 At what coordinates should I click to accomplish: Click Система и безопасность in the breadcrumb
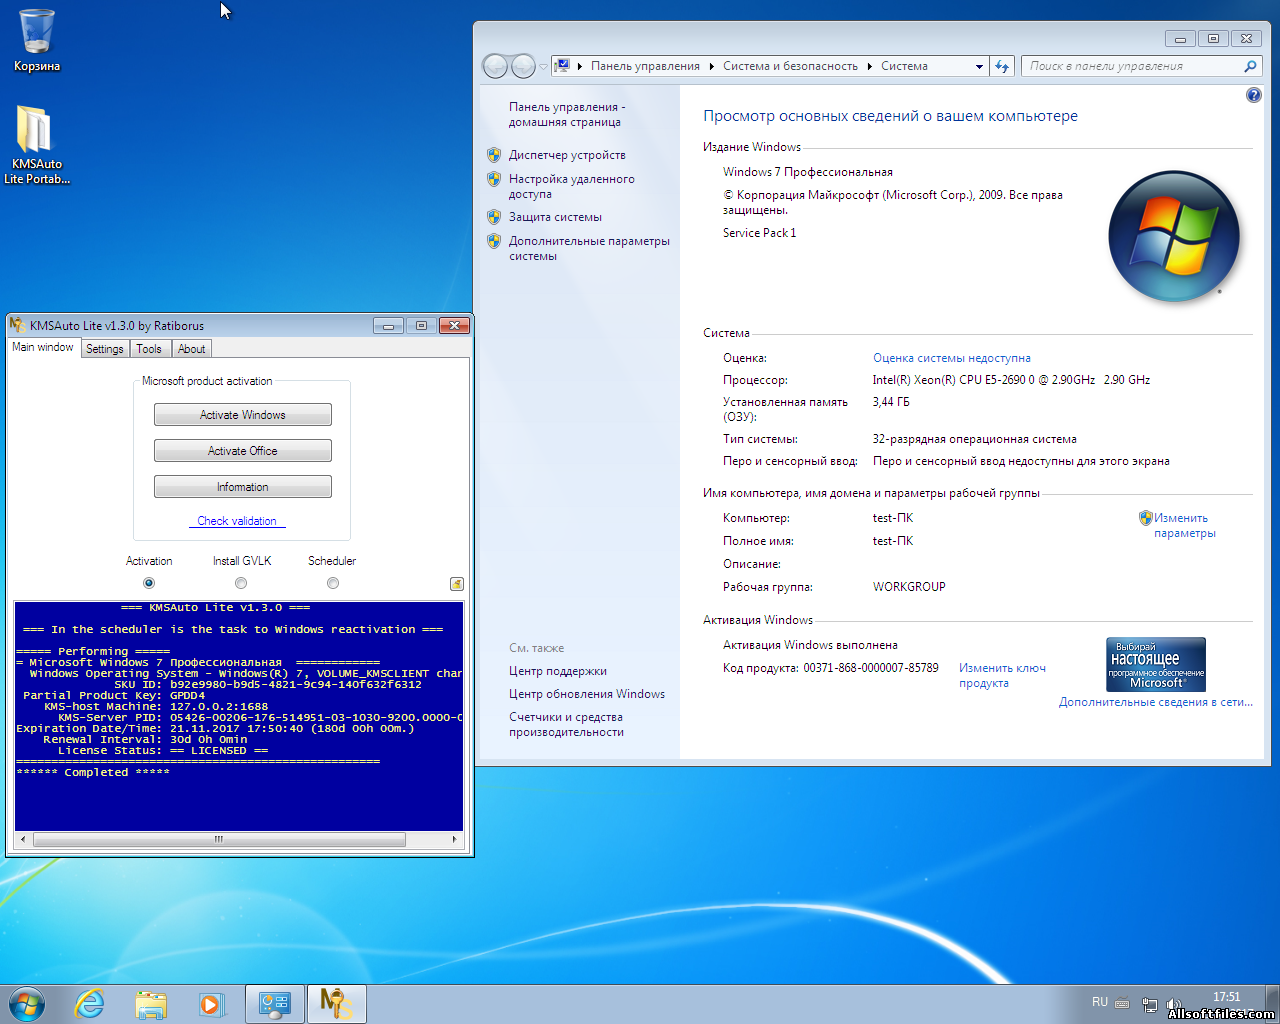pyautogui.click(x=790, y=66)
